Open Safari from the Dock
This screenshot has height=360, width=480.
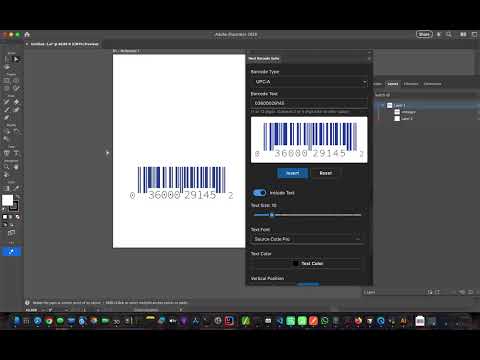tap(38, 321)
